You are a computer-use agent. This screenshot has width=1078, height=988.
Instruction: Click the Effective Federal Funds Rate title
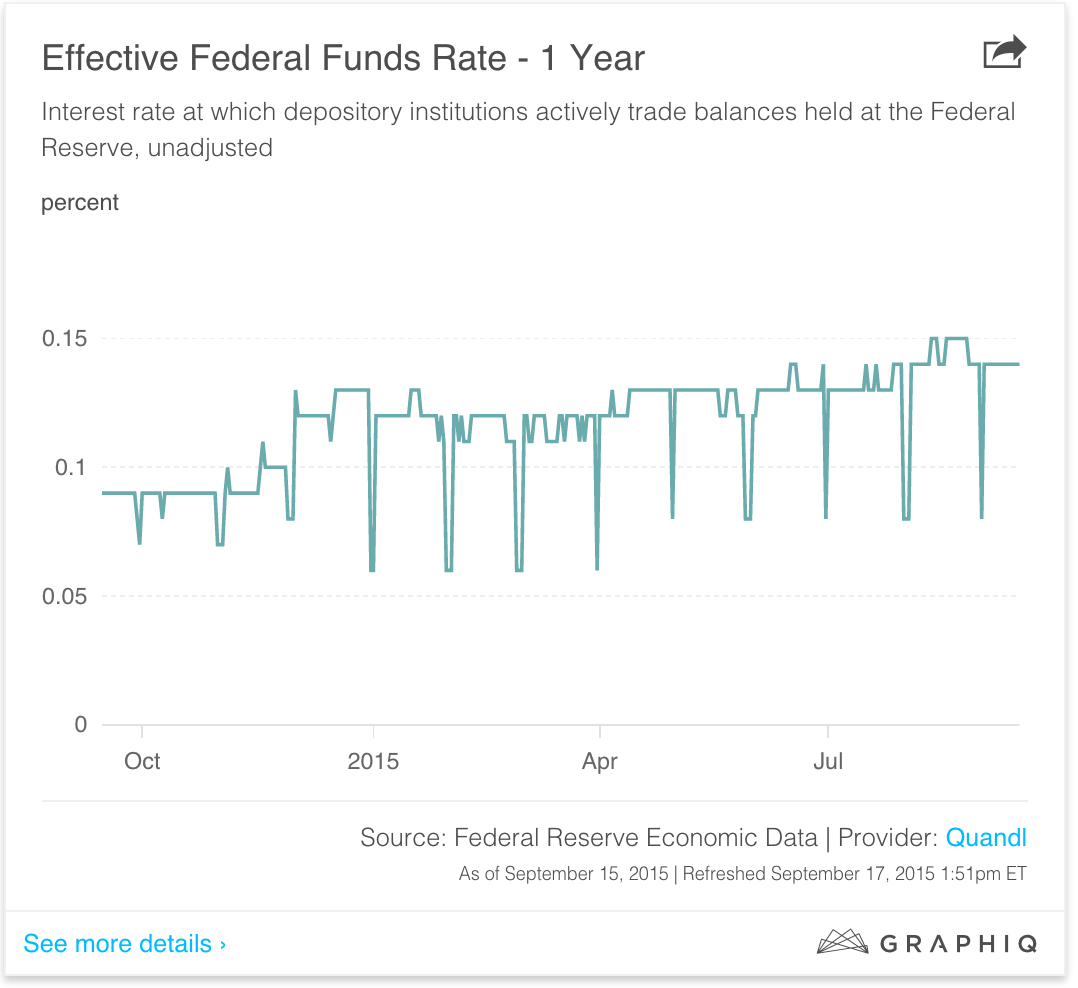click(x=343, y=58)
